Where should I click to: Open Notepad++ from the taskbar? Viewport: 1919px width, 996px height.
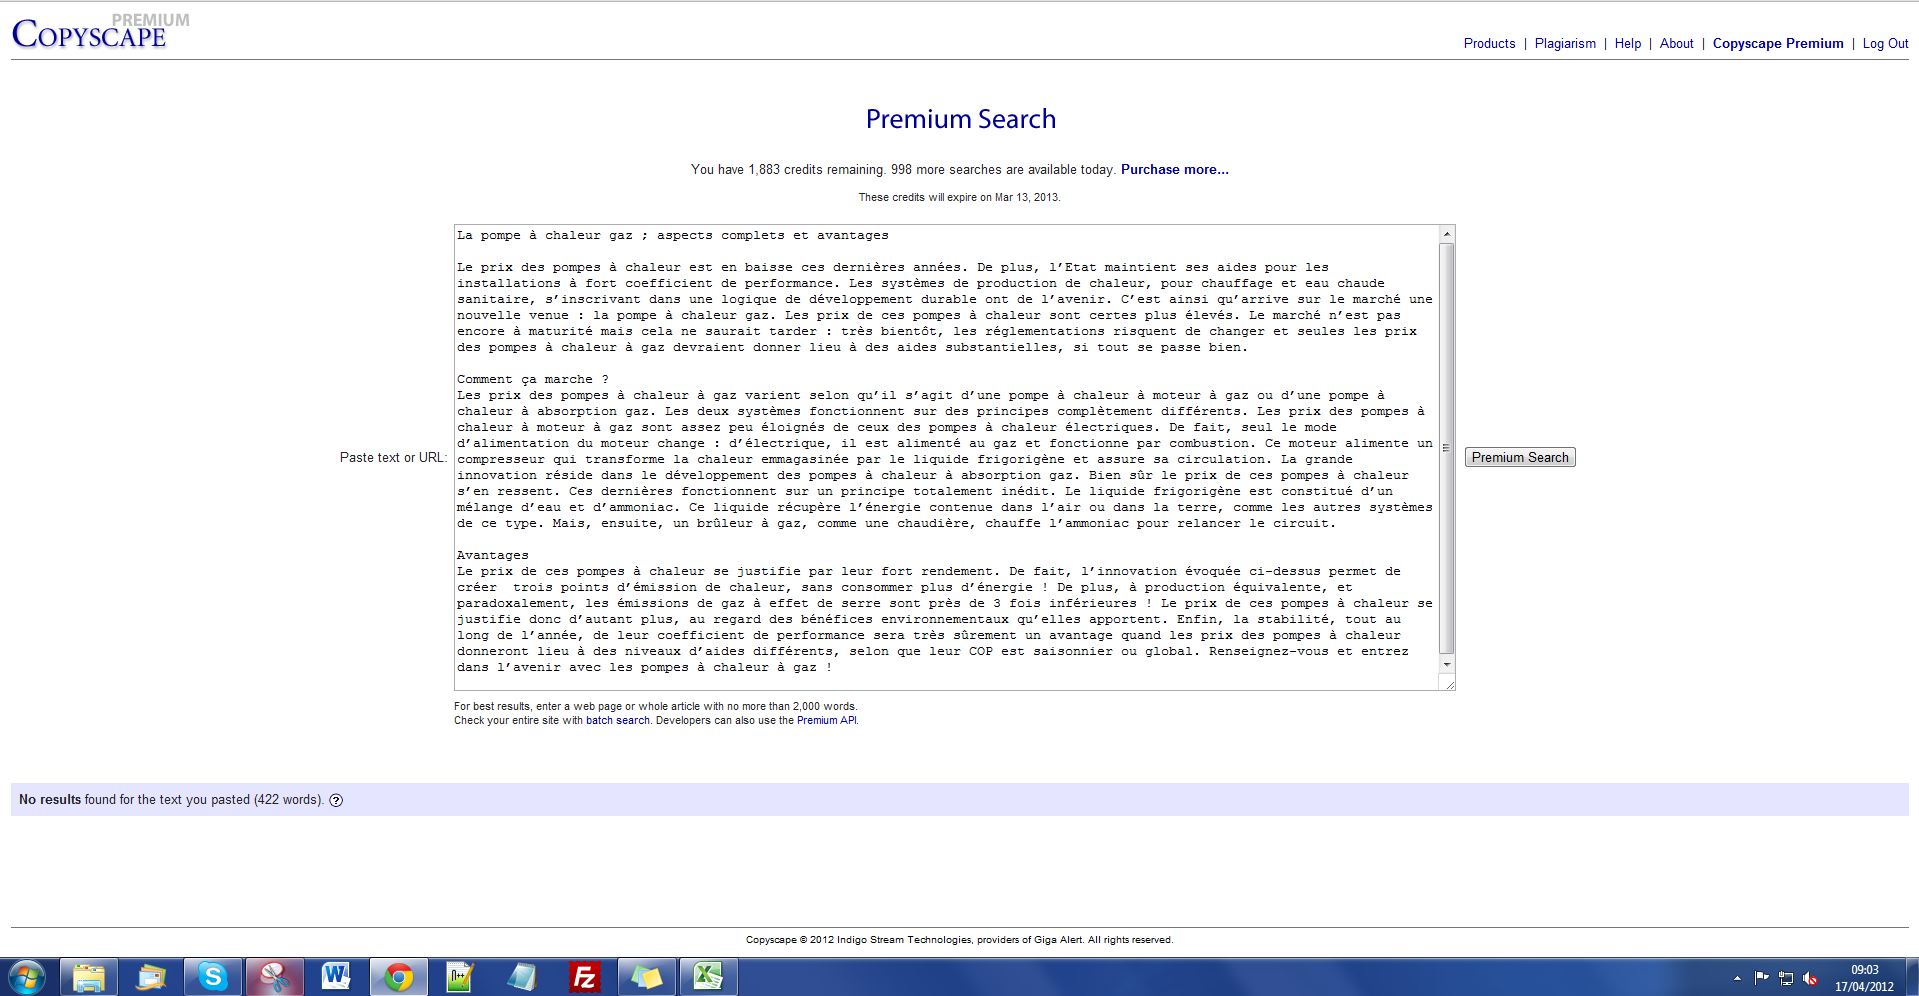pyautogui.click(x=460, y=976)
